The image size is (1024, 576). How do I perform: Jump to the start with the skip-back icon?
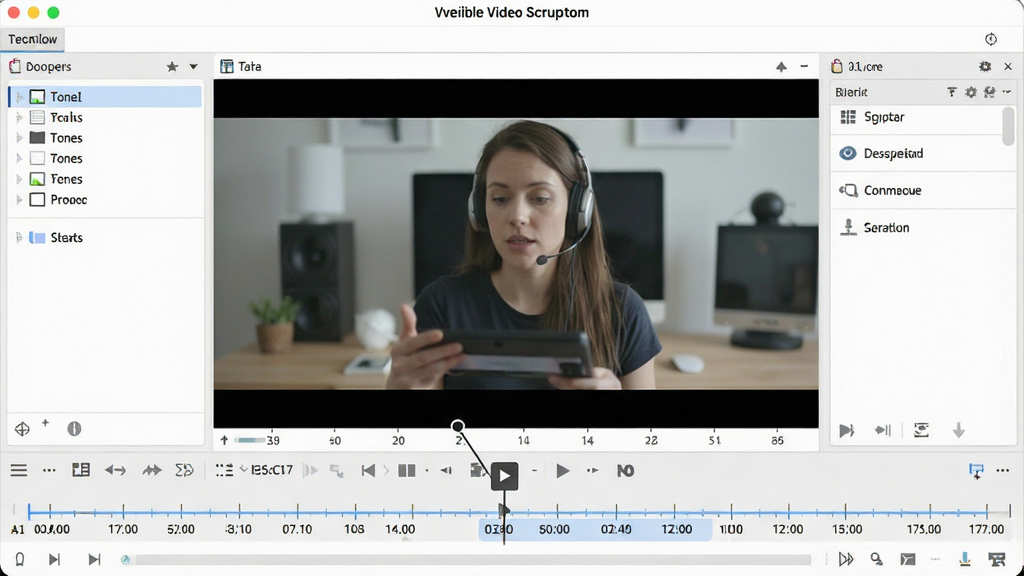pyautogui.click(x=368, y=470)
